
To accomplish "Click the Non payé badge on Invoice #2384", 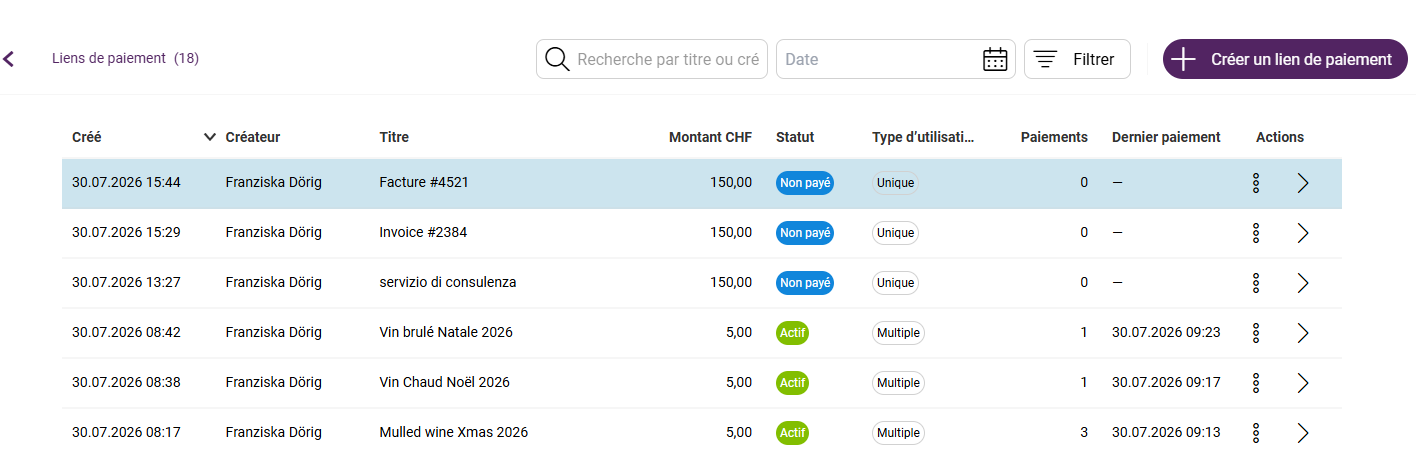I will (x=805, y=233).
